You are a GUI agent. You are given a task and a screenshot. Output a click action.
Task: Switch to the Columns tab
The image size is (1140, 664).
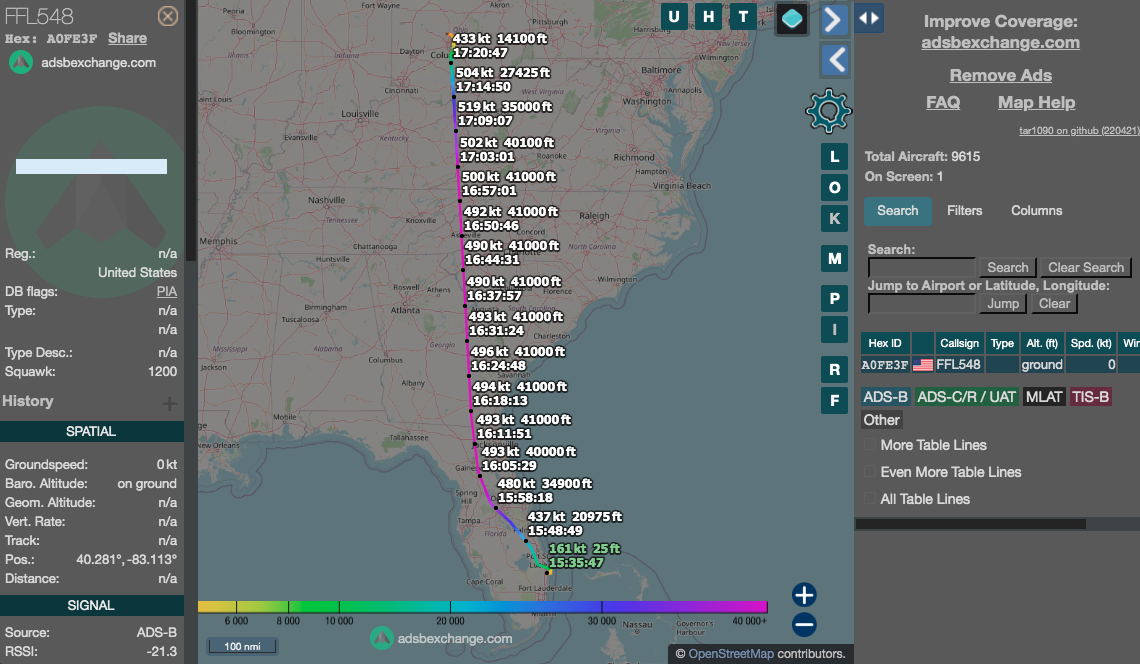(x=1036, y=211)
